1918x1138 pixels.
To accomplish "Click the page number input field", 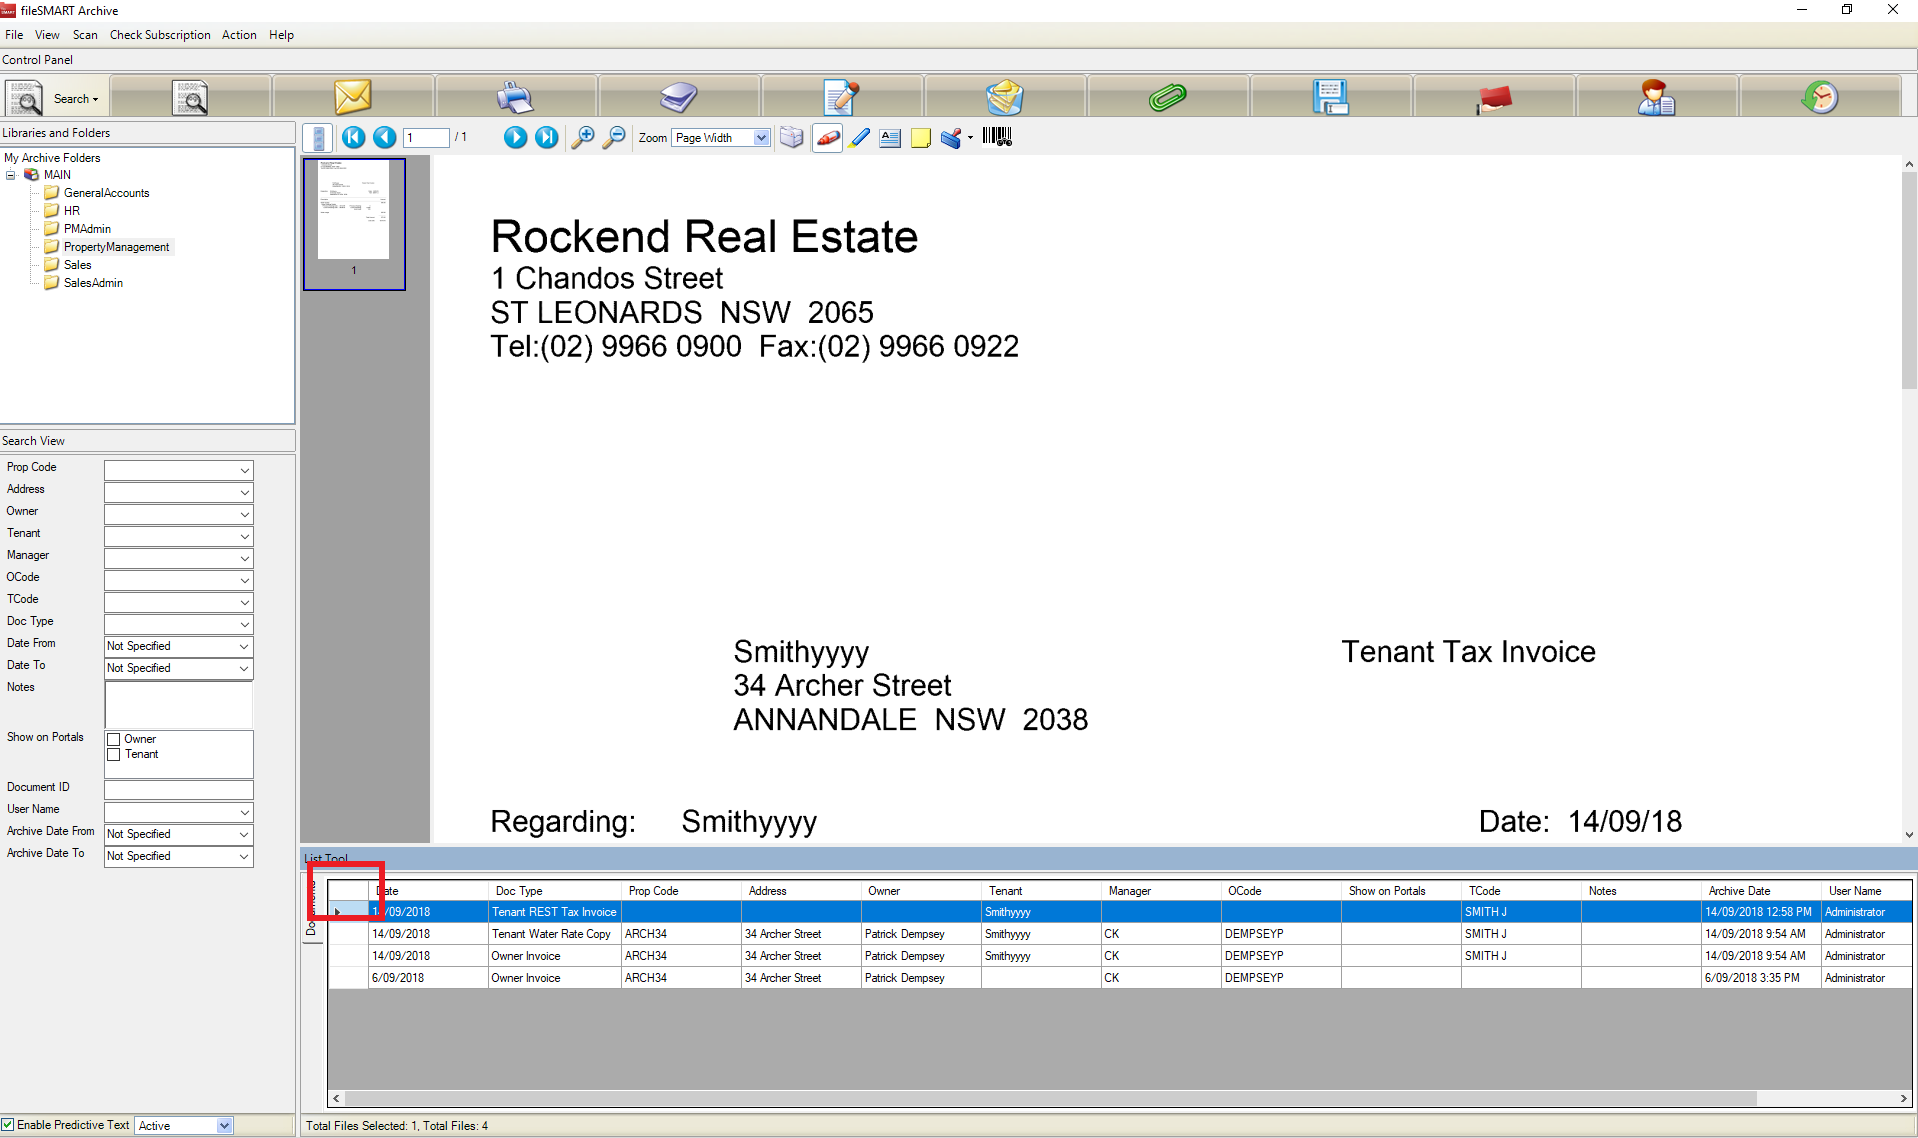I will point(427,138).
